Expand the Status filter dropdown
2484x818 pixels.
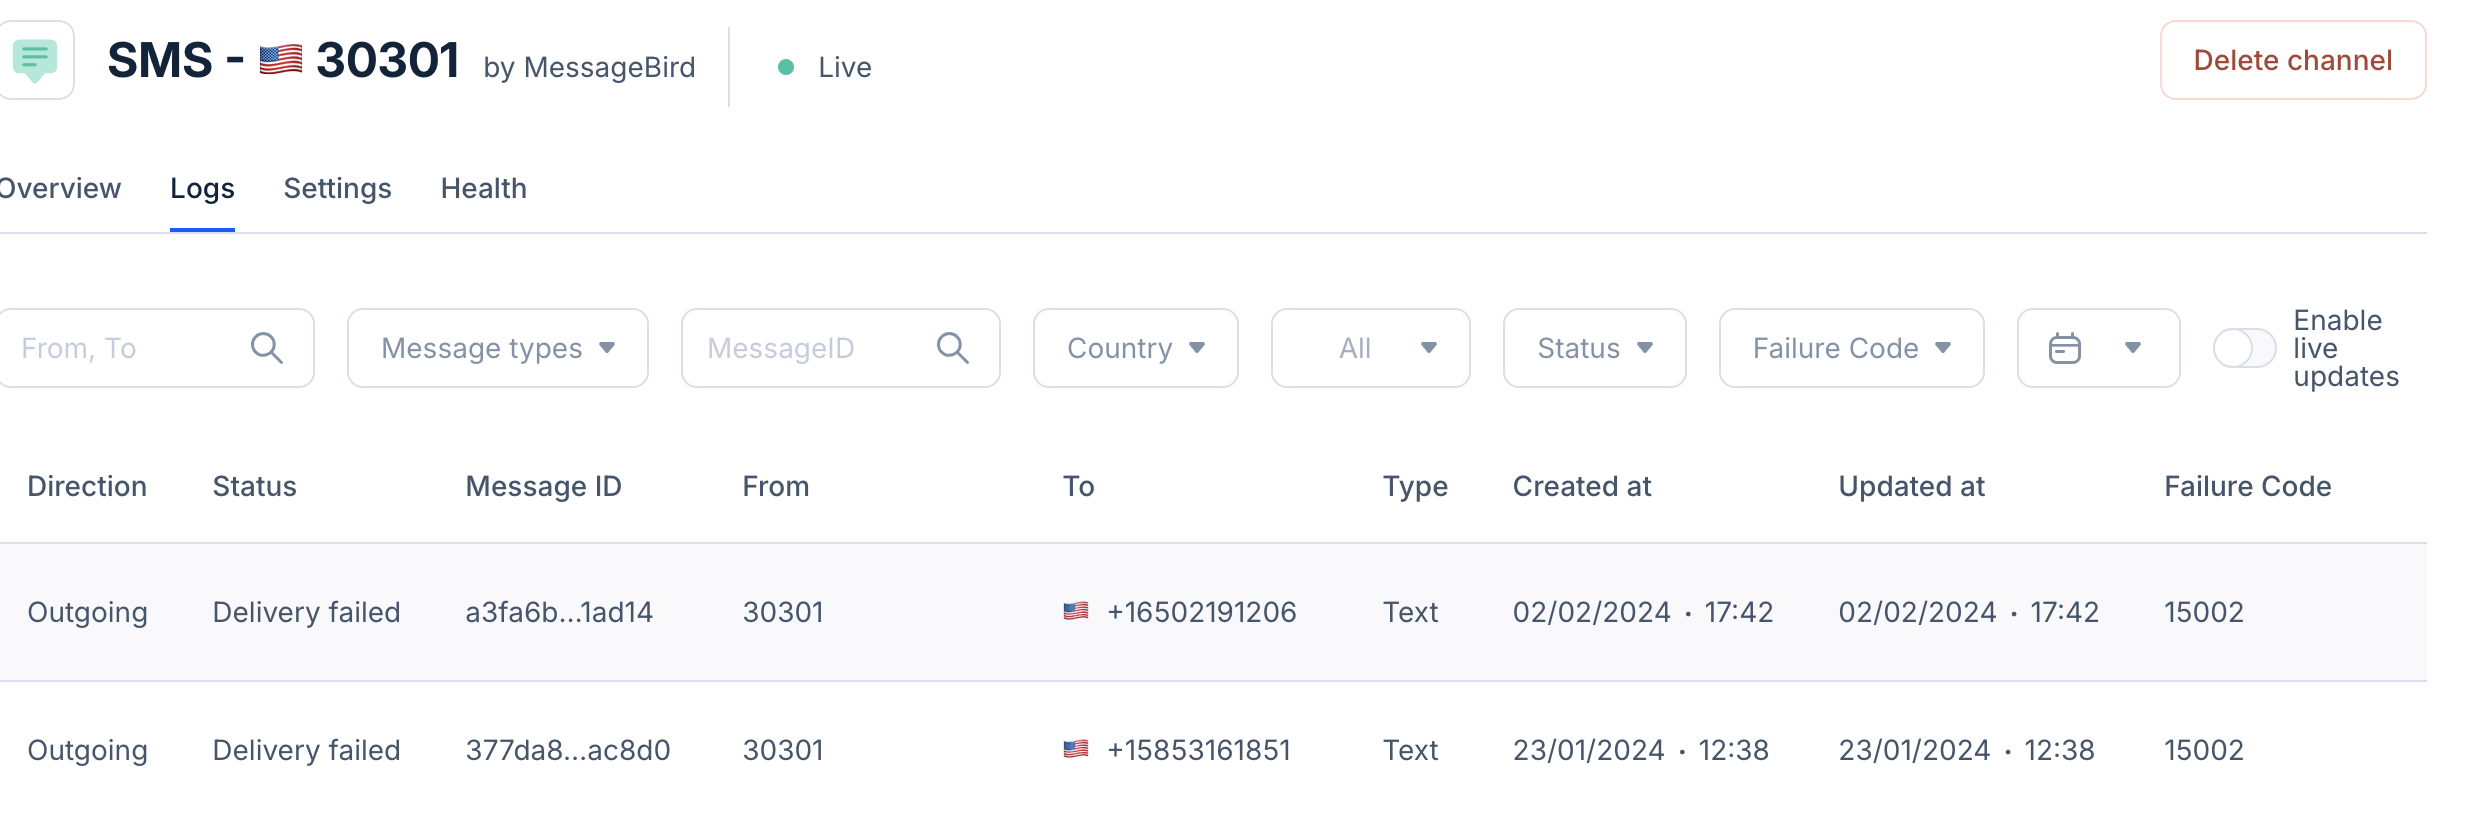[x=1594, y=348]
